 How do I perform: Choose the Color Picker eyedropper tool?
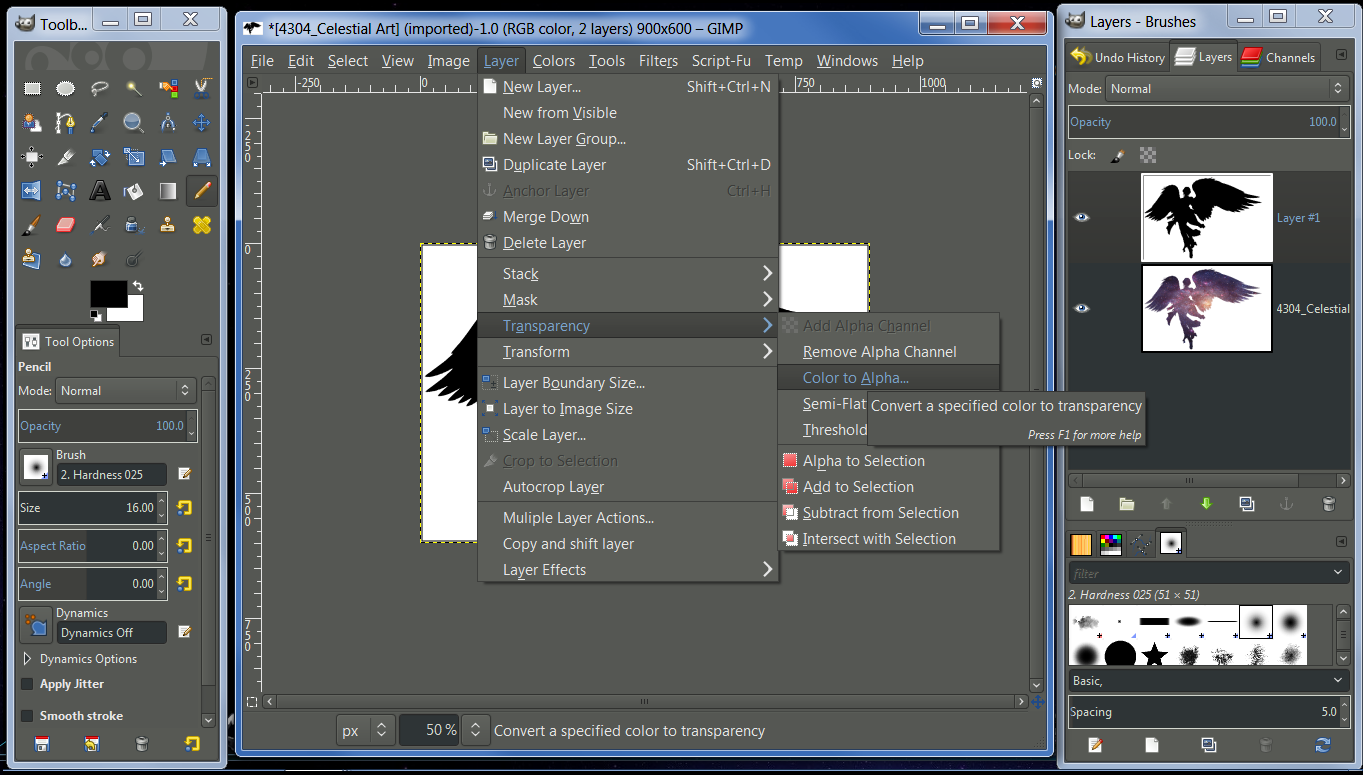pos(100,123)
